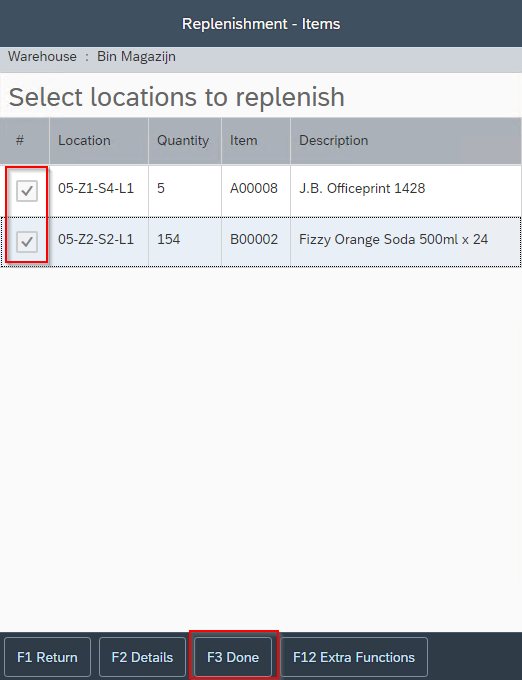Image resolution: width=522 pixels, height=680 pixels.
Task: Uncheck the checkbox for location 05-Z1-S4-L1
Action: click(27, 191)
